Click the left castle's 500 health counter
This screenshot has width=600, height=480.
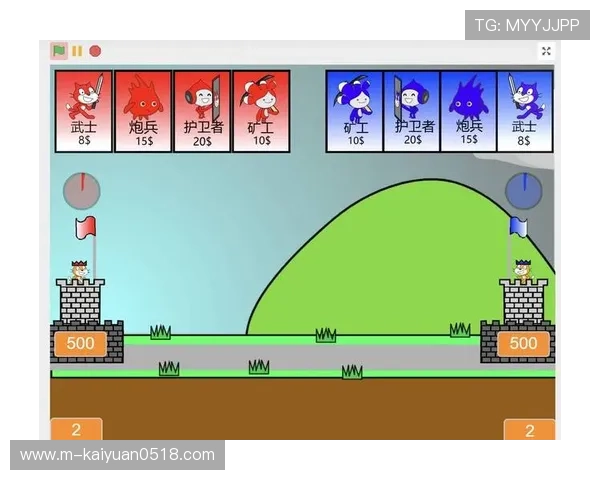80,344
